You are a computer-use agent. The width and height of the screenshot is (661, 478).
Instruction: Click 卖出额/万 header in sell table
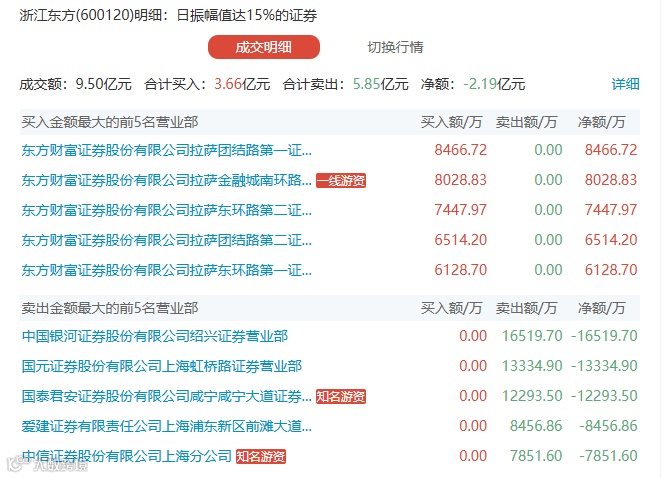[x=527, y=308]
